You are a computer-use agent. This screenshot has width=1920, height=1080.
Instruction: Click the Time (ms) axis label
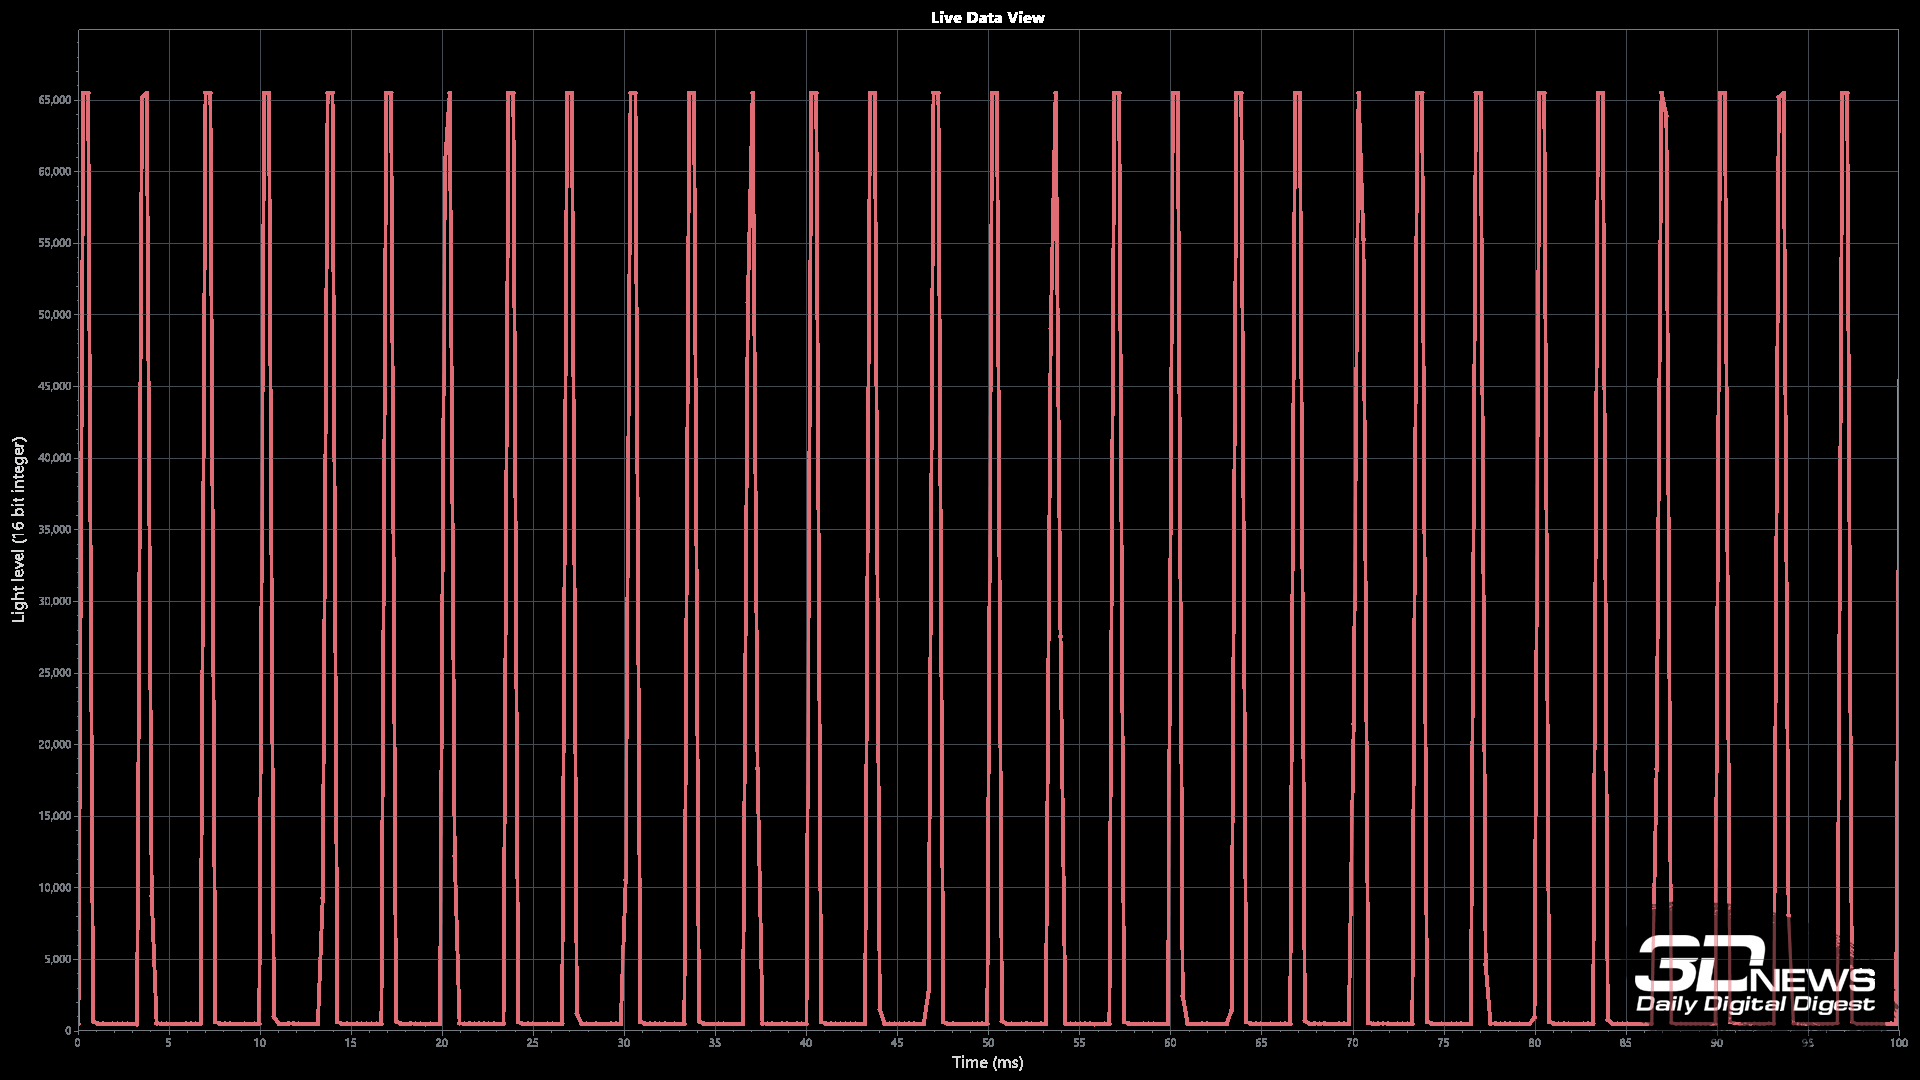pos(987,1062)
